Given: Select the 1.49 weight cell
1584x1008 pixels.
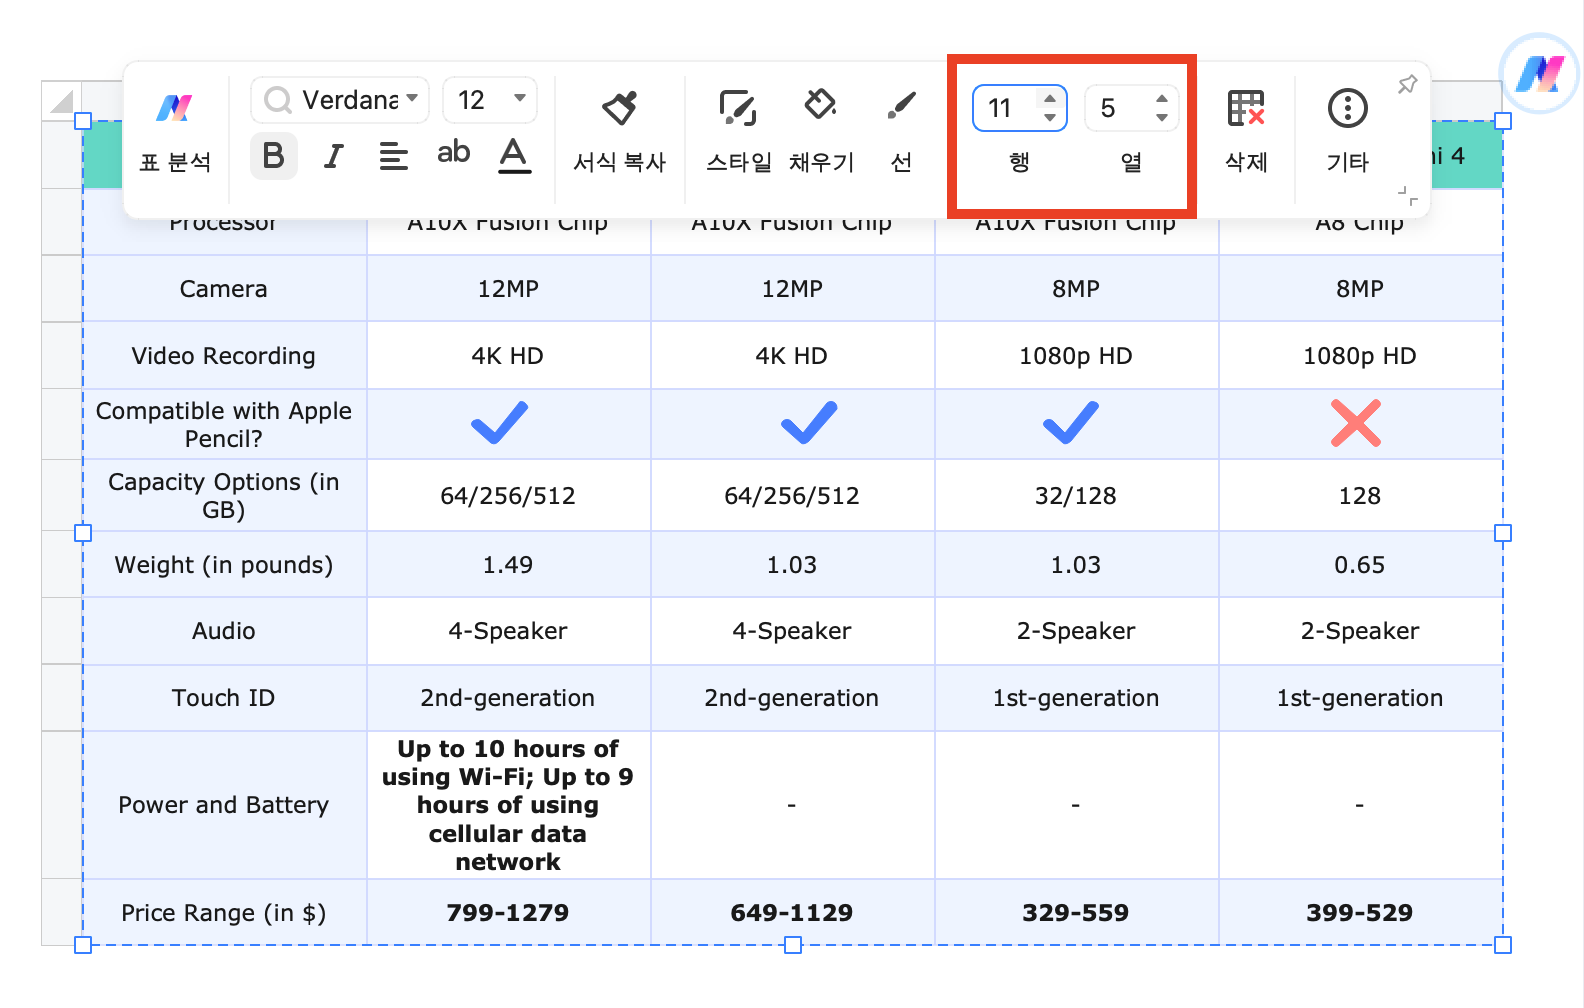Looking at the screenshot, I should click(508, 565).
